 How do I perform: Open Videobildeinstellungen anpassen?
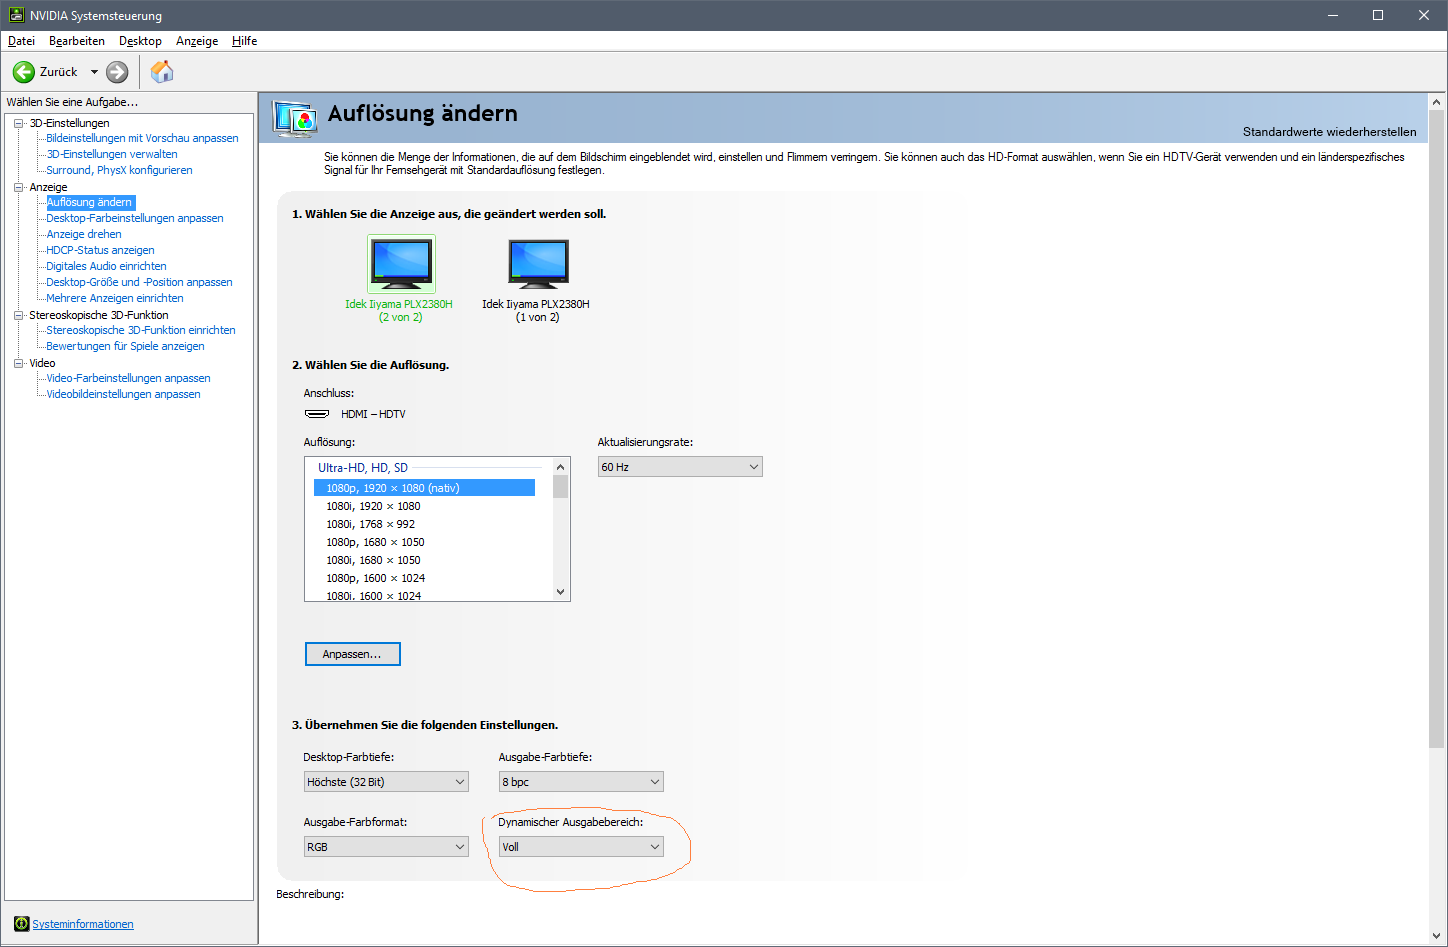123,394
